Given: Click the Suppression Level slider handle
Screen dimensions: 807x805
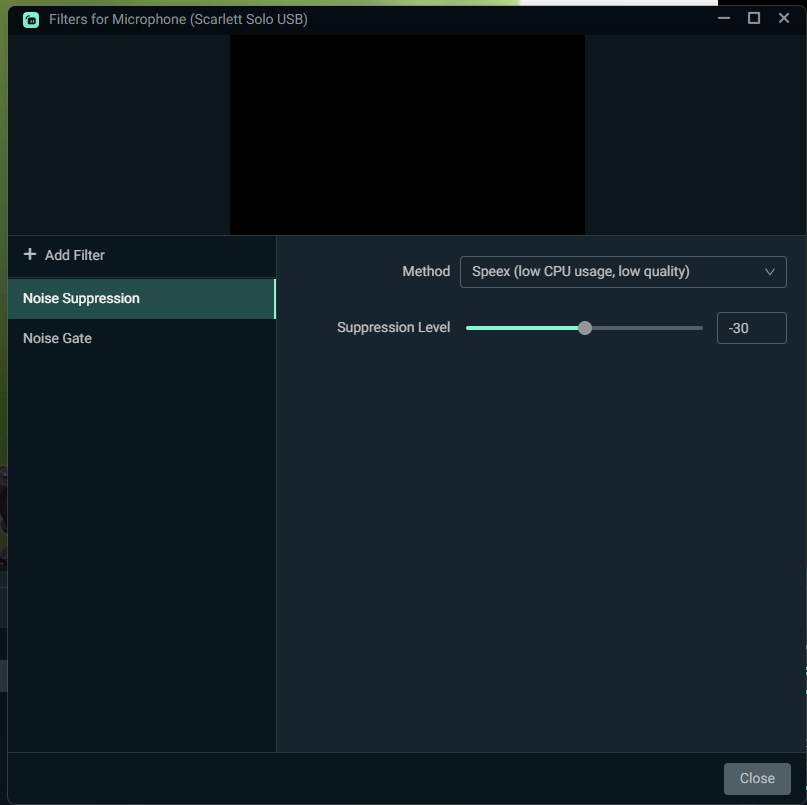Looking at the screenshot, I should (x=585, y=328).
